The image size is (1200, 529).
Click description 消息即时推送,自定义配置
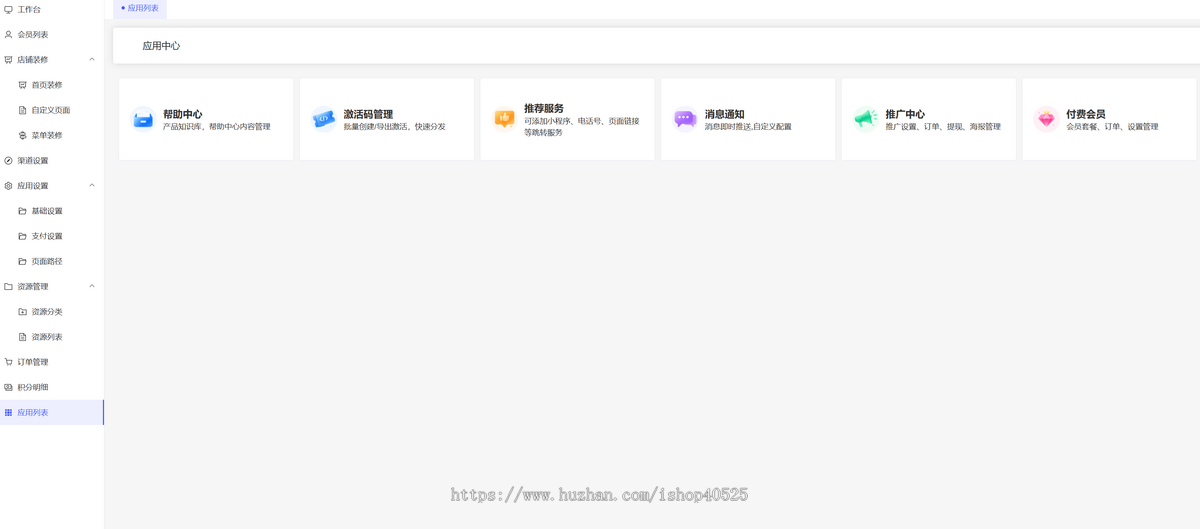click(x=748, y=127)
